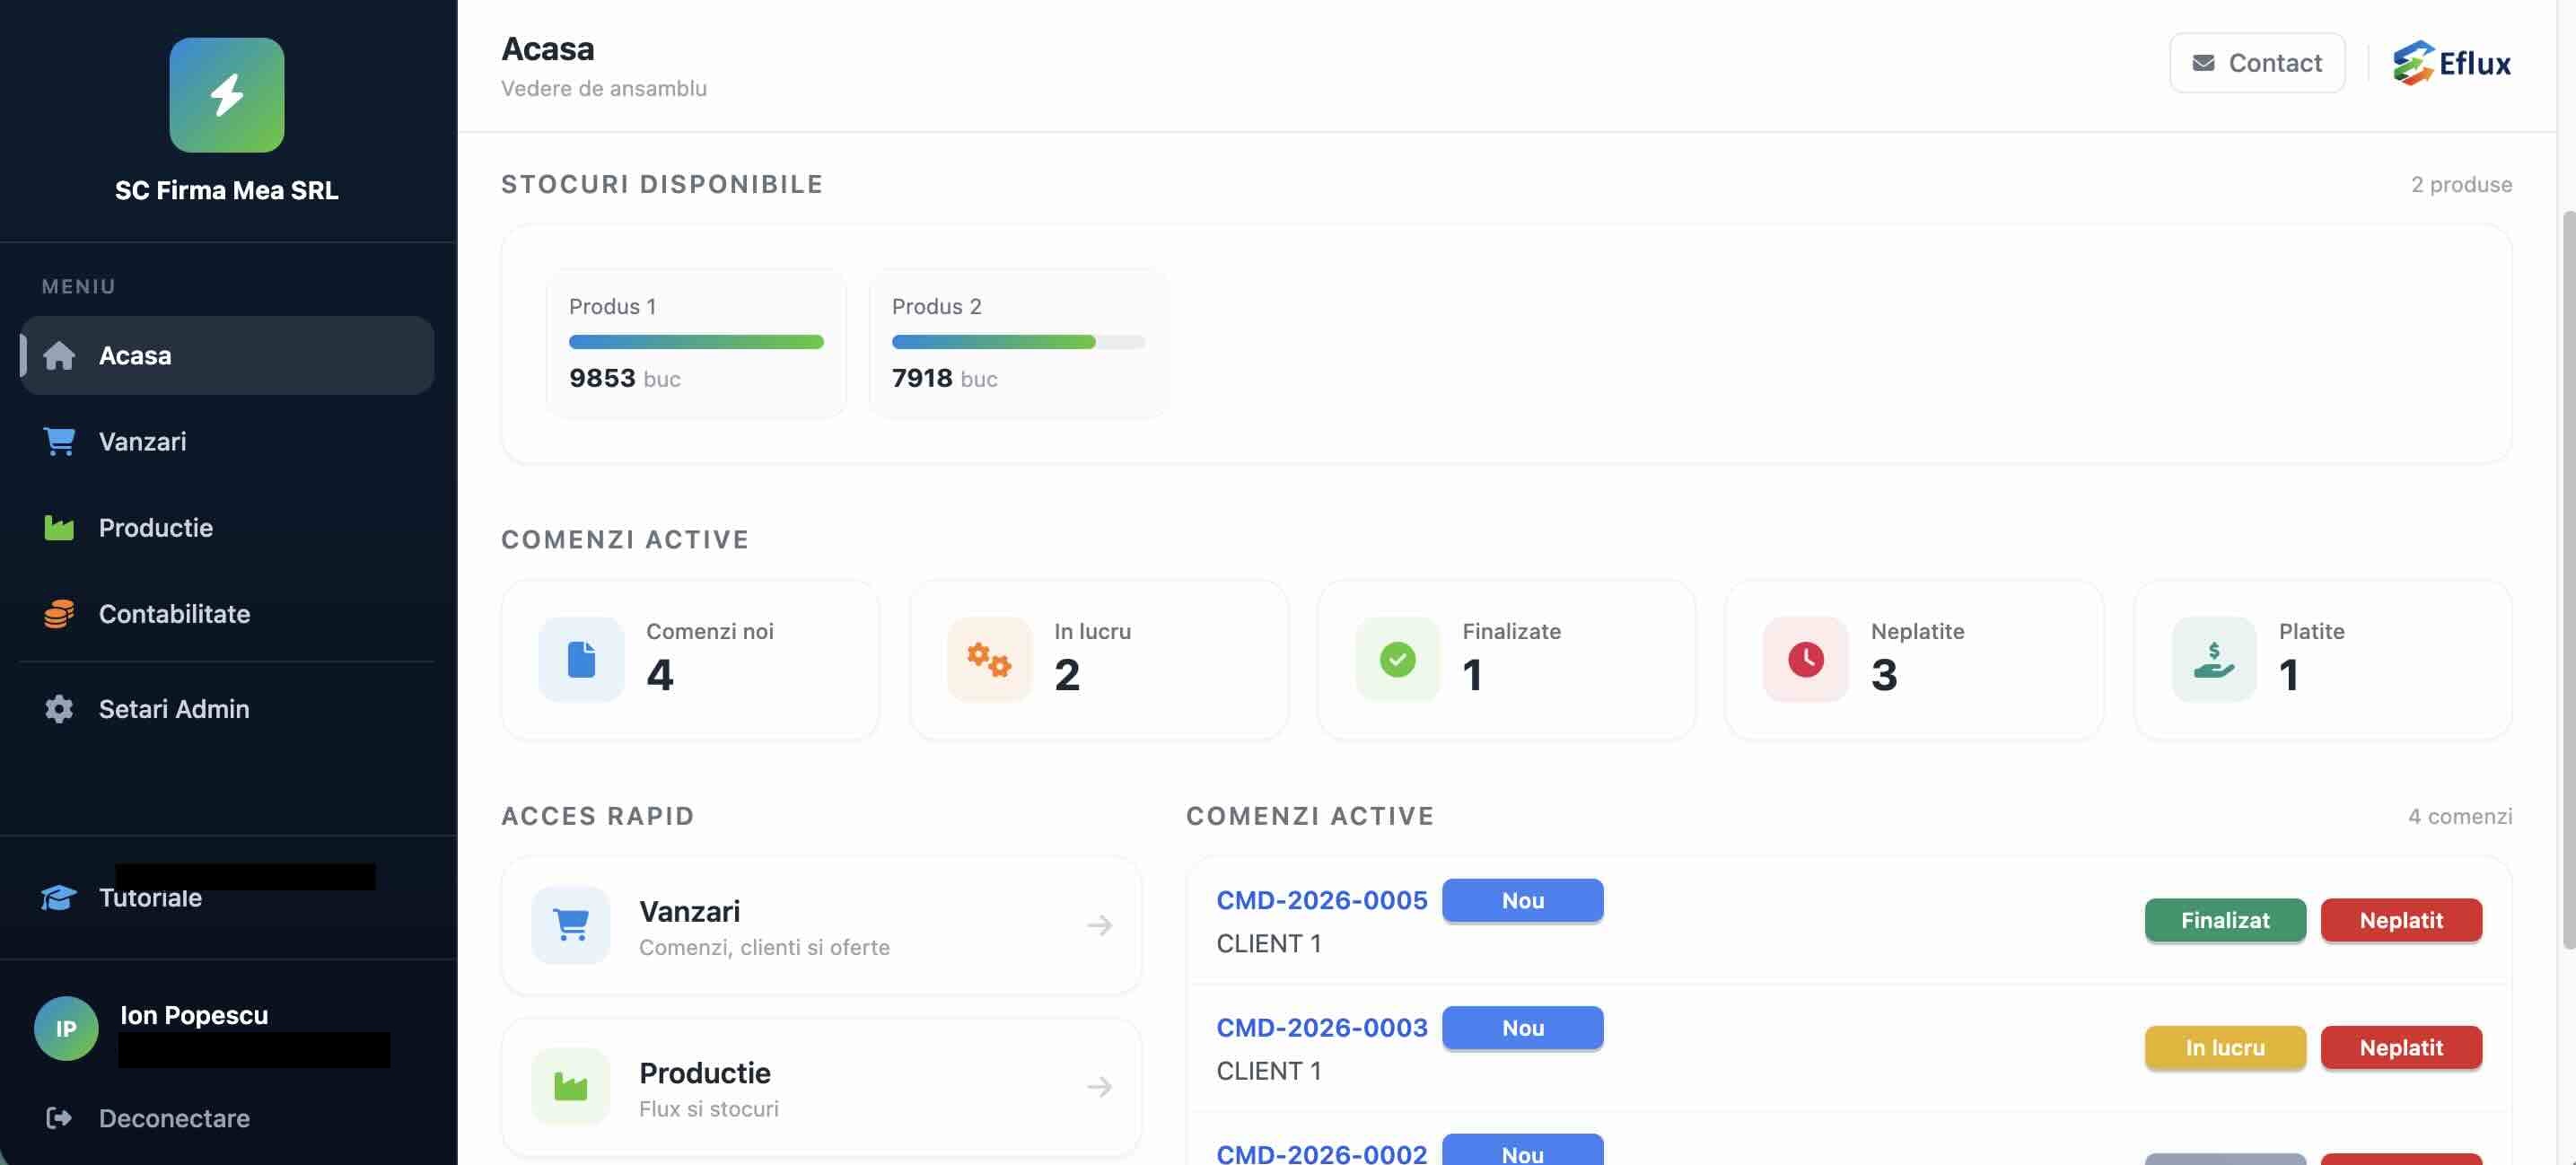Open the Comenzi noi card label
The width and height of the screenshot is (2576, 1165).
709,631
